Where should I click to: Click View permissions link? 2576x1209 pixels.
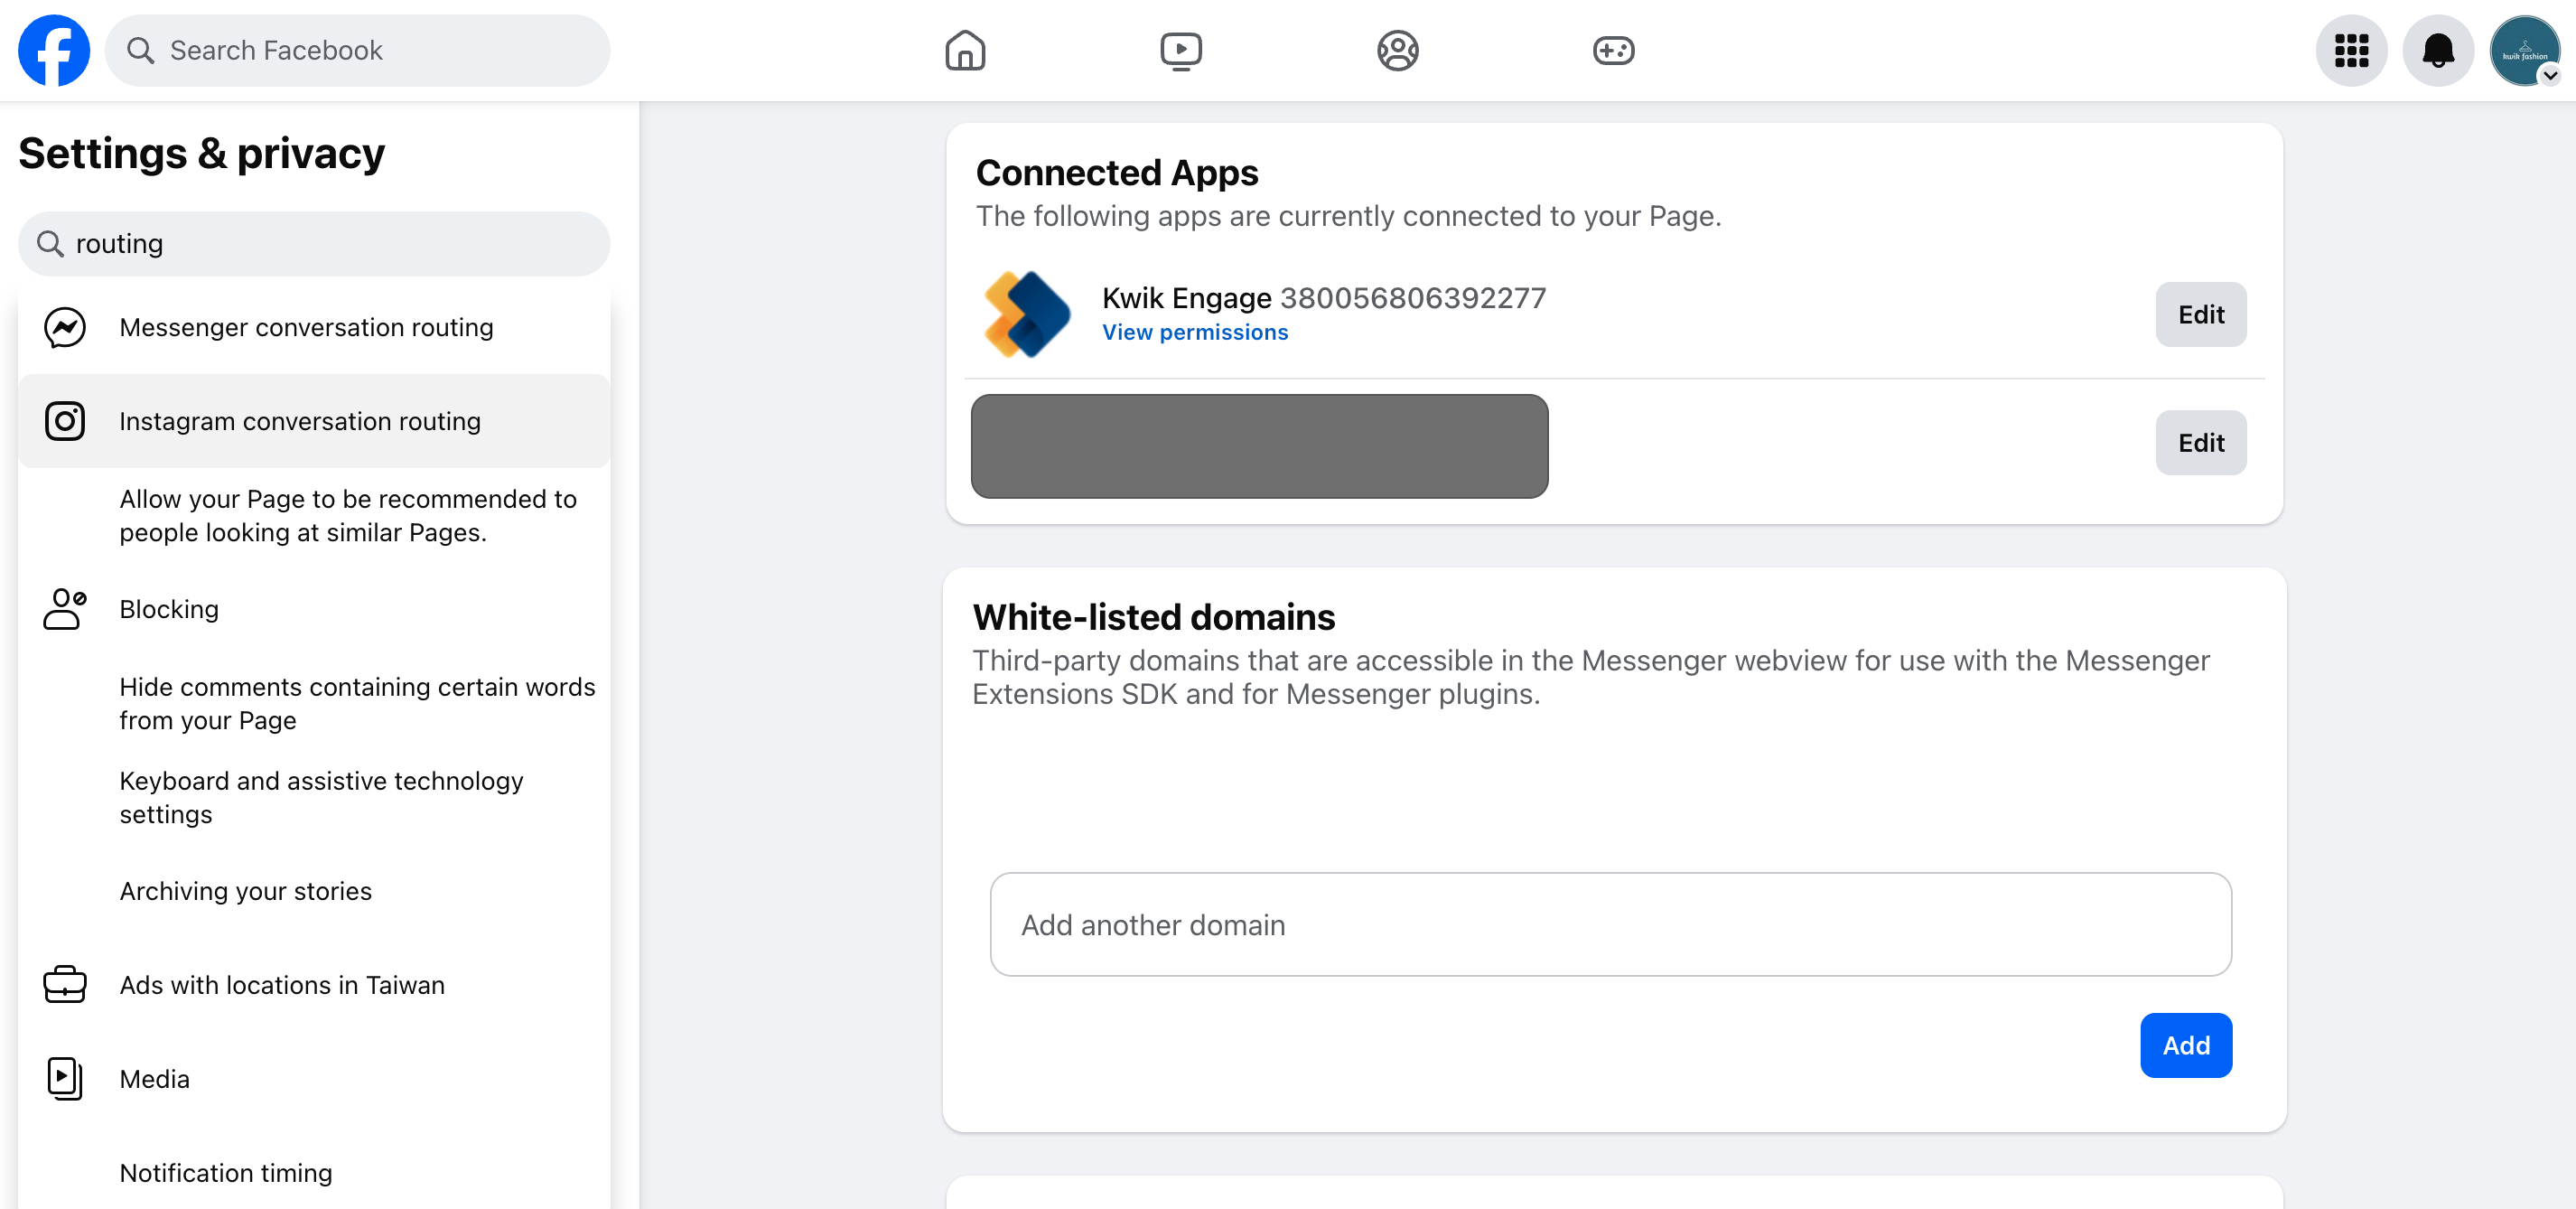[x=1195, y=332]
